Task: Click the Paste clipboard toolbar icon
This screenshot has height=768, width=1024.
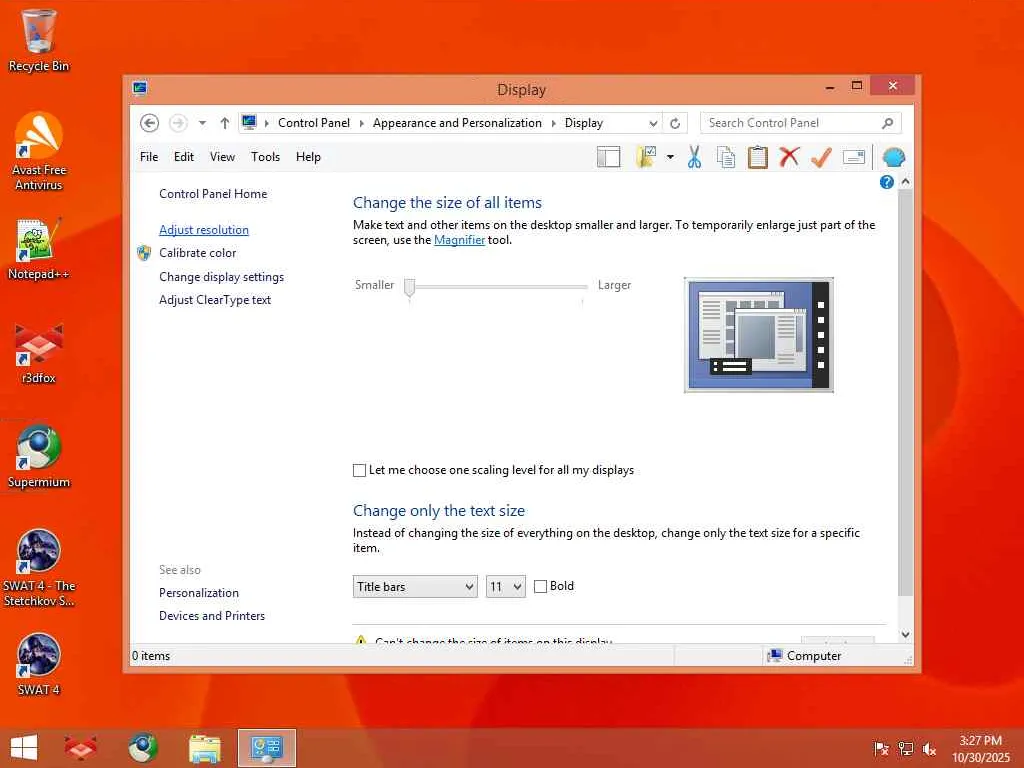Action: point(758,157)
